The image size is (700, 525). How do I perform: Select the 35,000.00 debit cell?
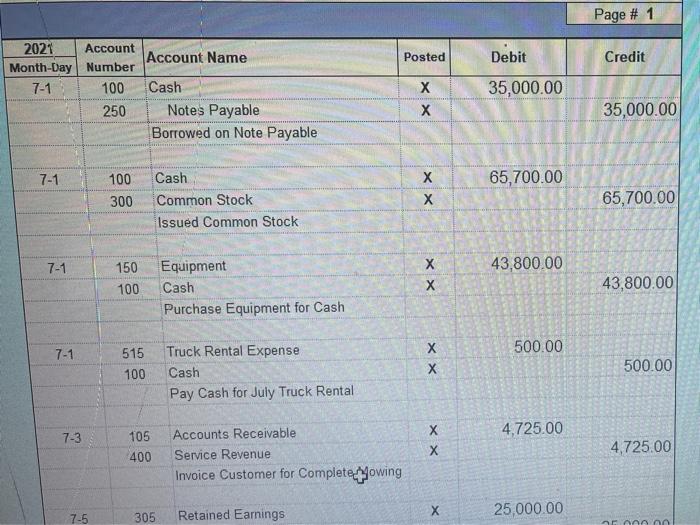508,88
